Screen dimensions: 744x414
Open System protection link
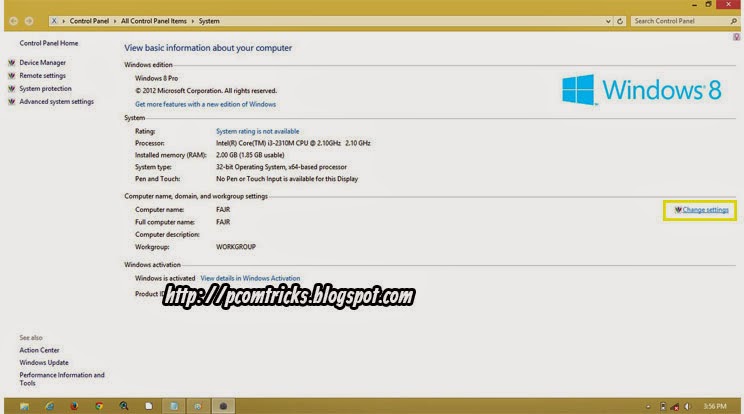tap(46, 89)
